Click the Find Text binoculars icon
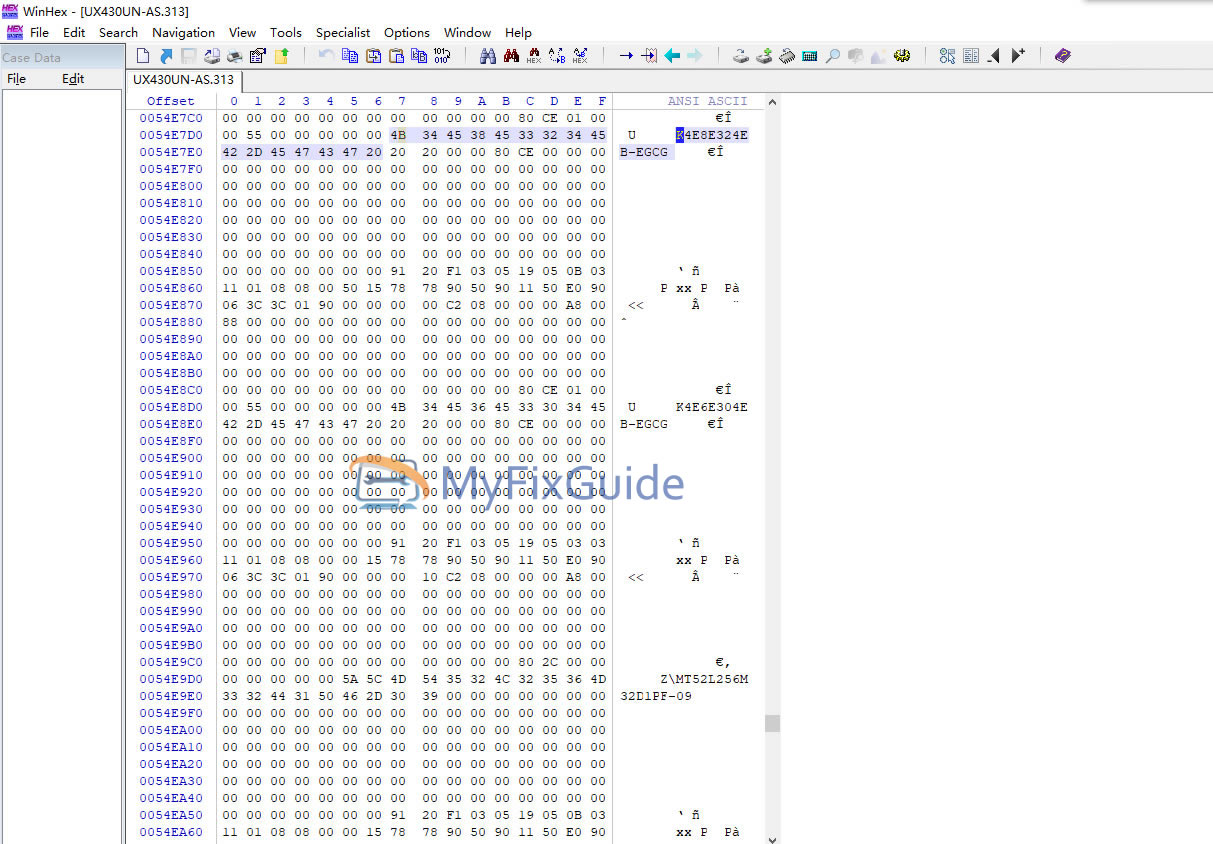Image resolution: width=1213 pixels, height=844 pixels. point(488,56)
